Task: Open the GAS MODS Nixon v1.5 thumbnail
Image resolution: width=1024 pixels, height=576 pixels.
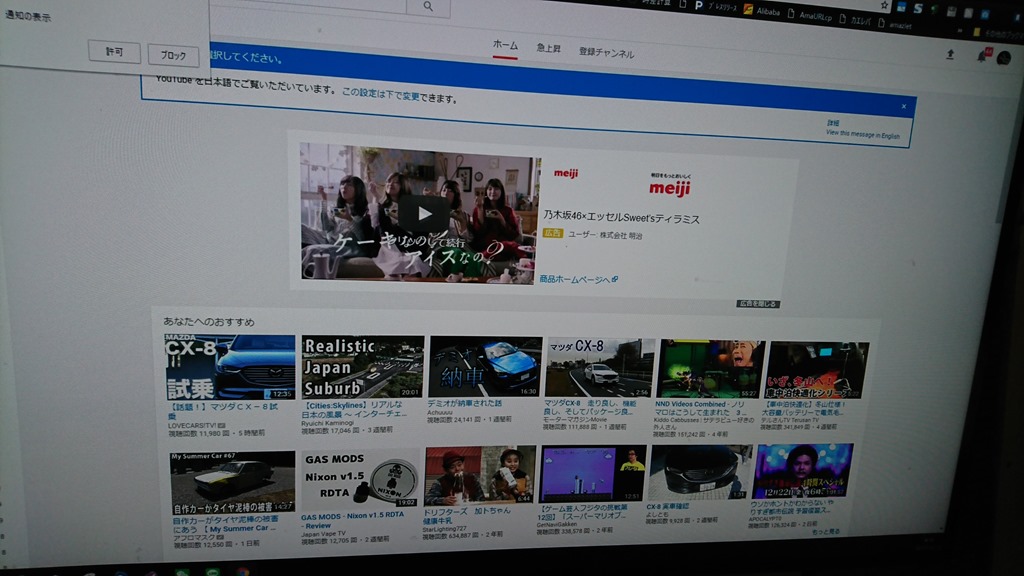Action: pyautogui.click(x=360, y=478)
